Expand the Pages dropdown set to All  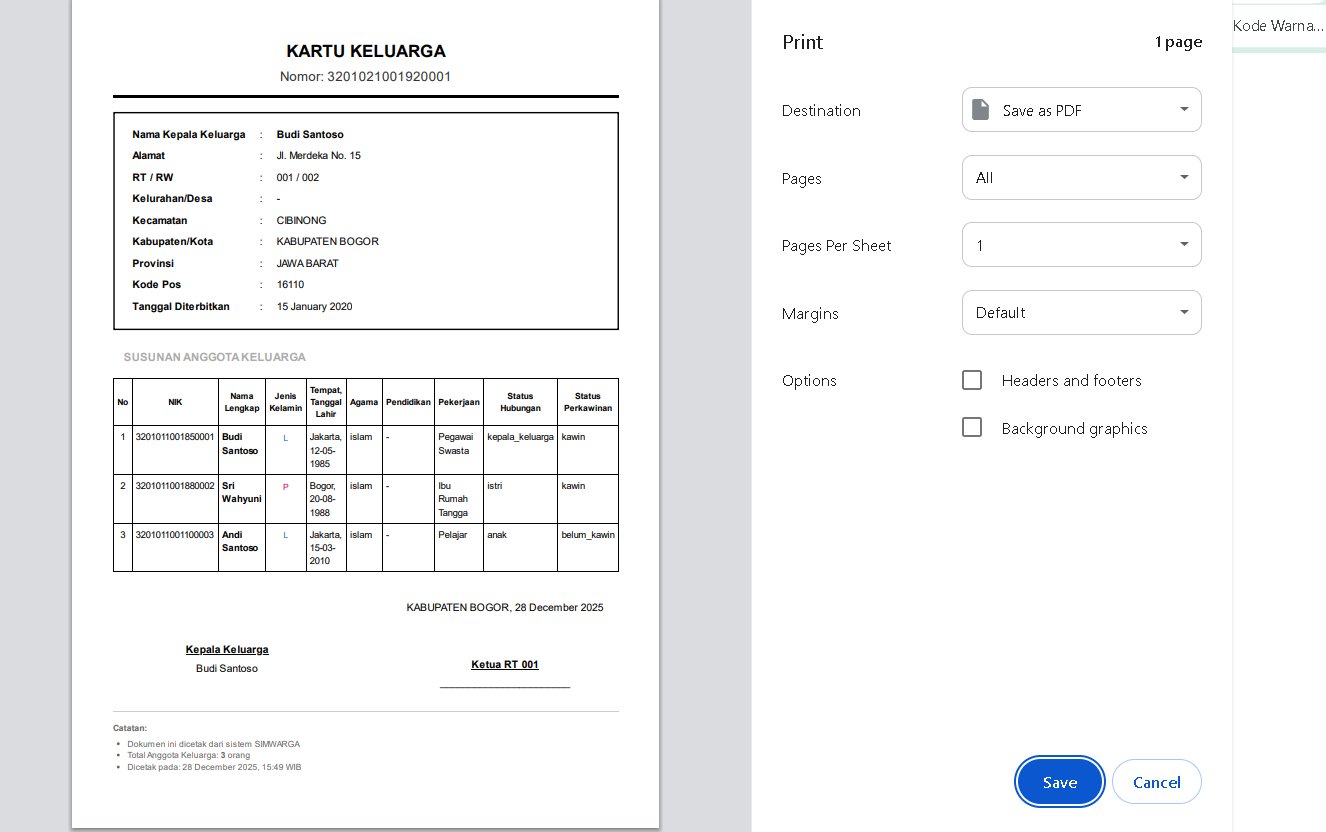click(1081, 178)
